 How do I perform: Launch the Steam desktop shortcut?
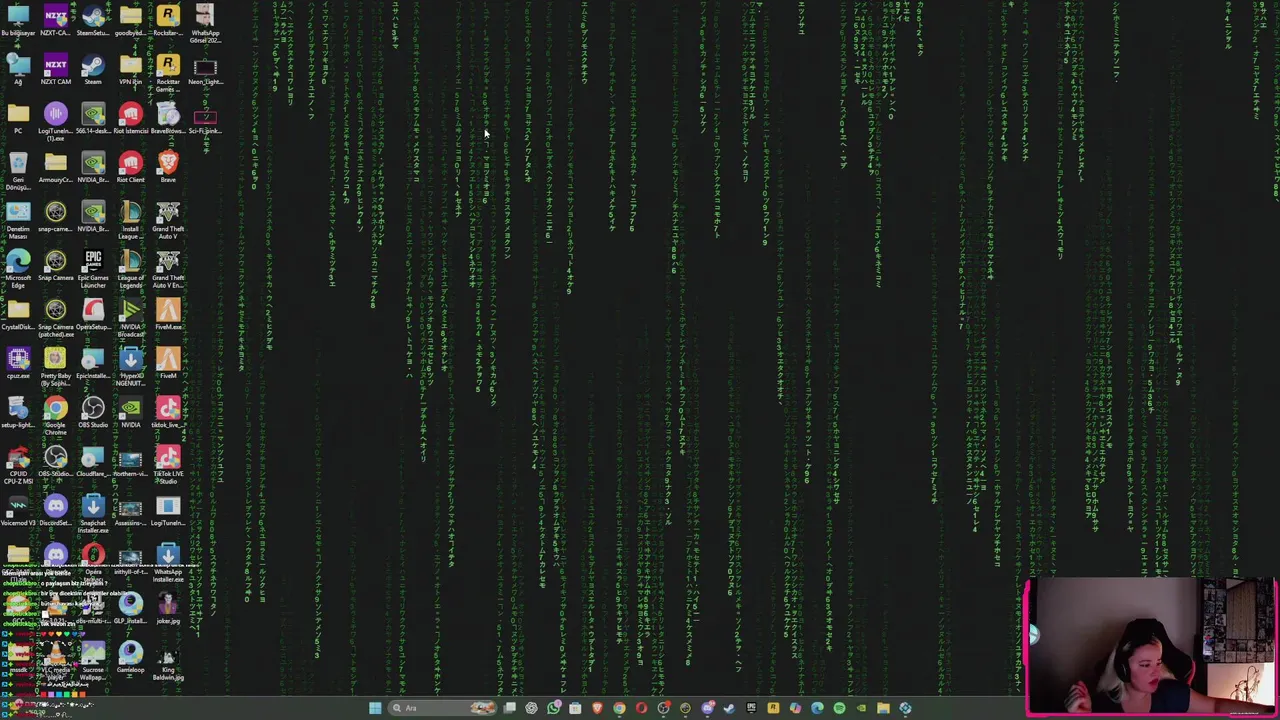pos(93,71)
